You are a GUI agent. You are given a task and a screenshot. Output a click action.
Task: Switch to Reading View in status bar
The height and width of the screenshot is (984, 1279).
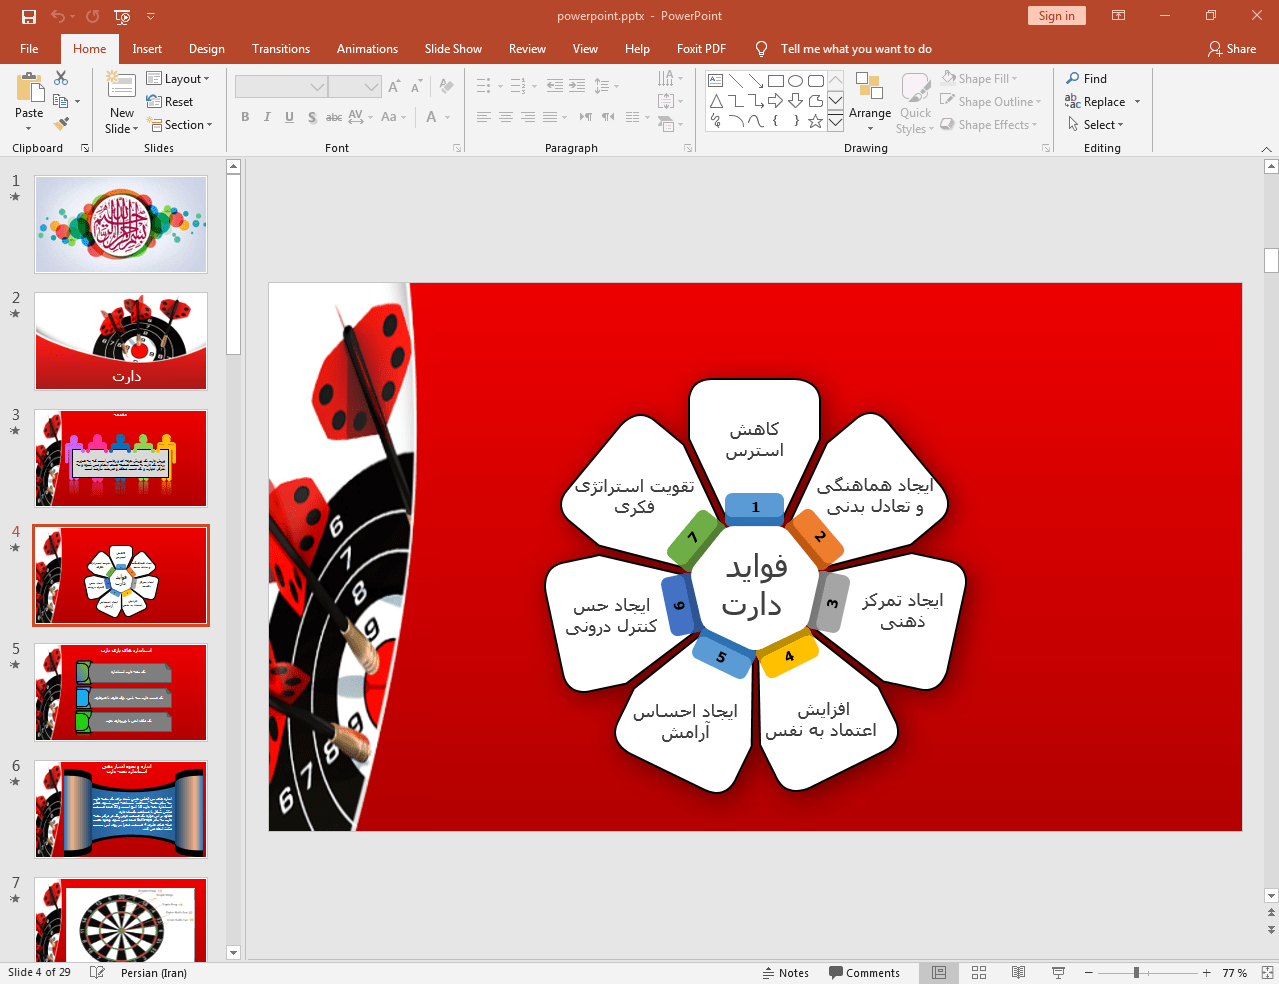coord(1018,972)
